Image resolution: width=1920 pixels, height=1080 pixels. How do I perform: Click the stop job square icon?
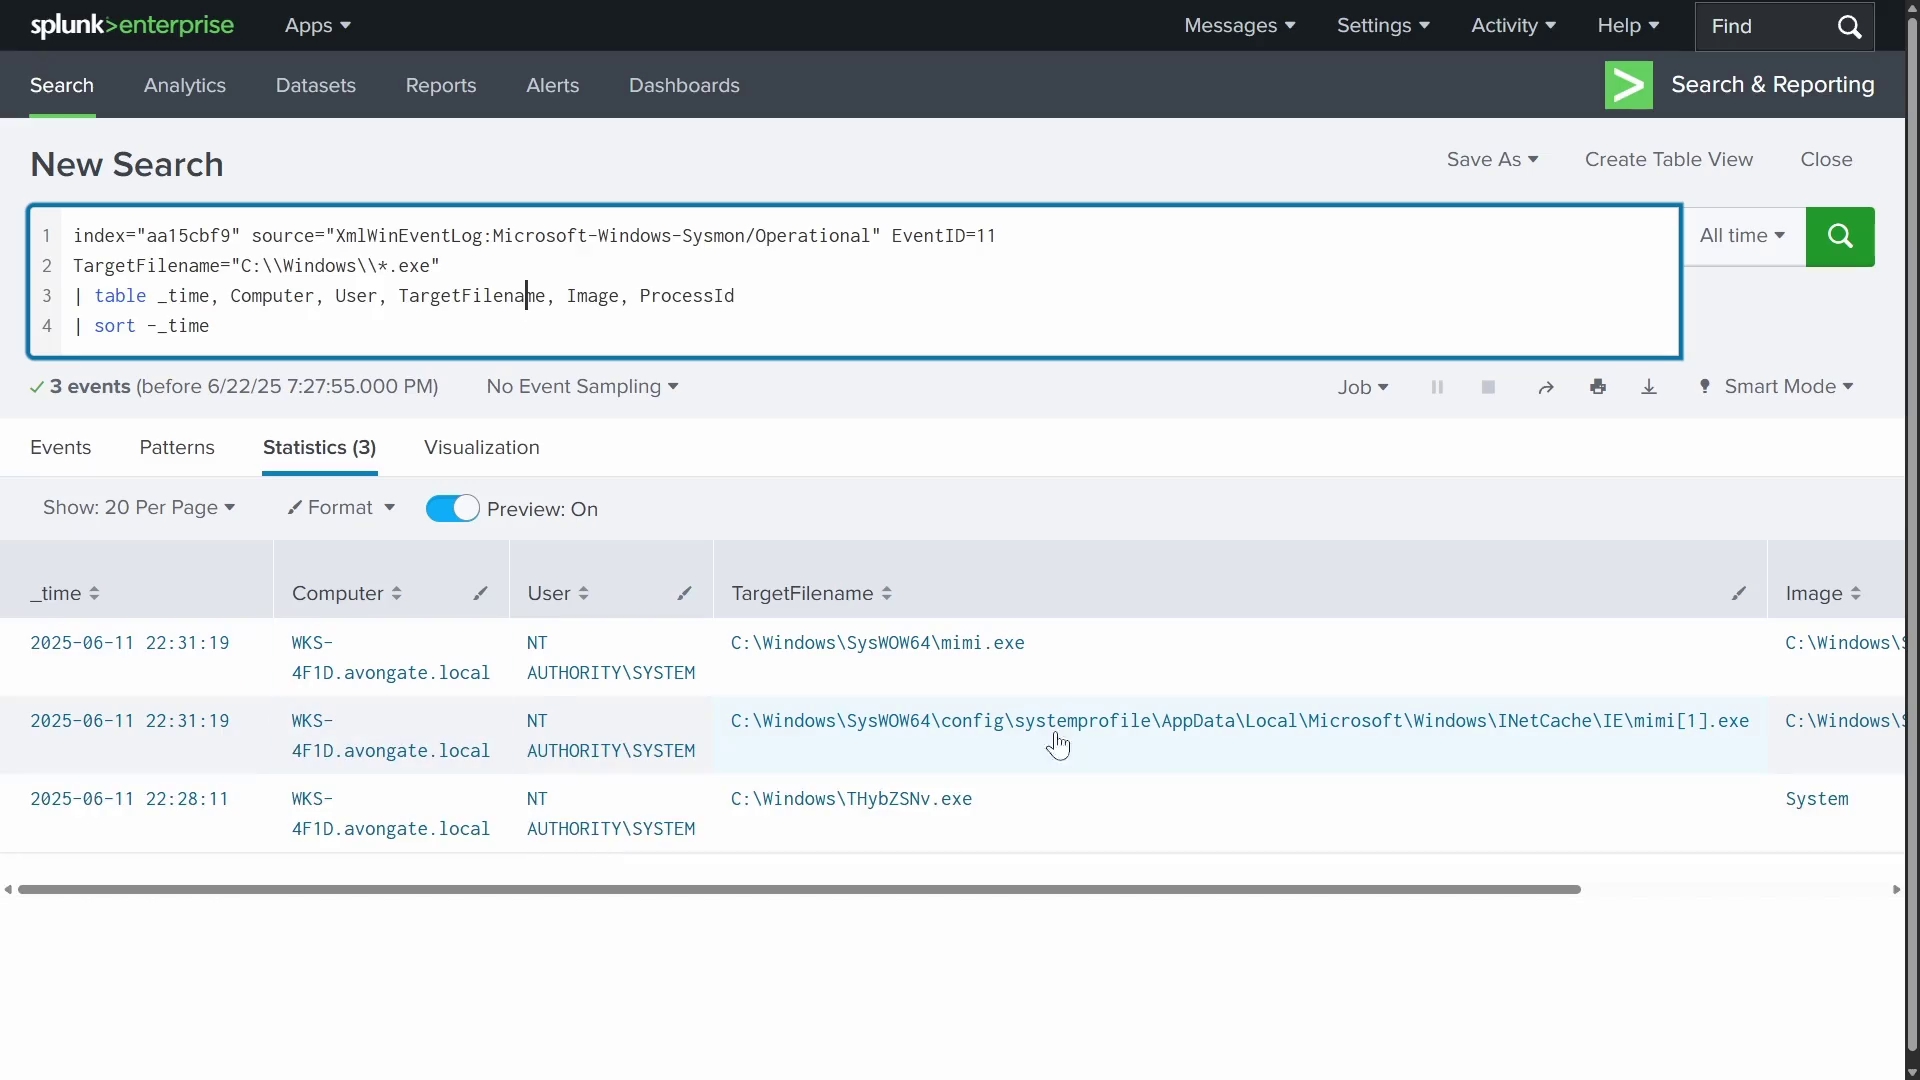coord(1488,388)
